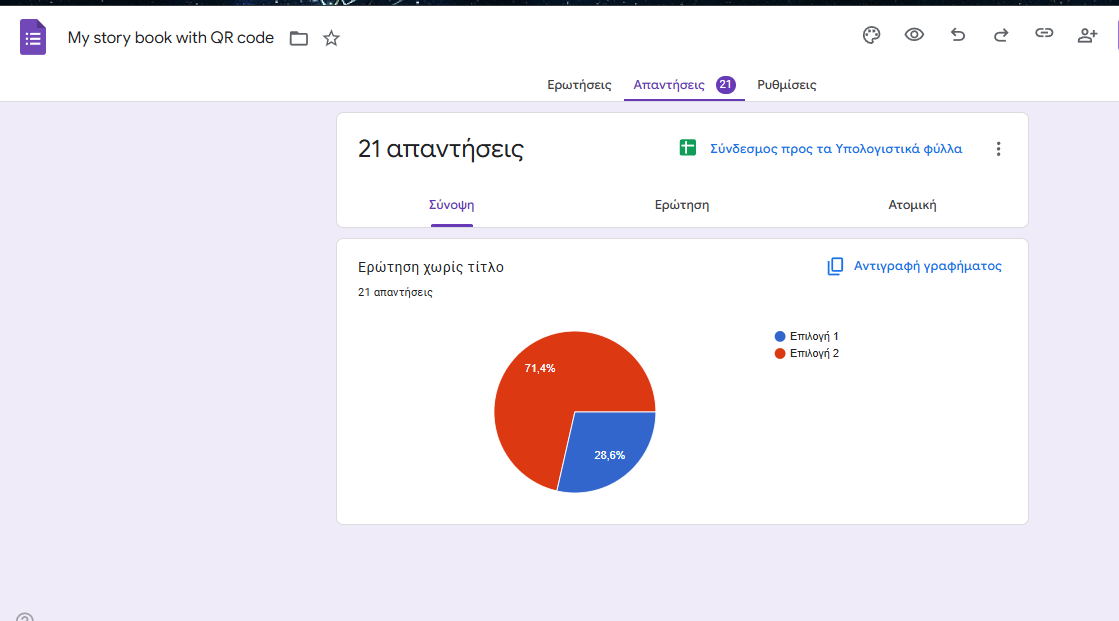Open the three-dot responses options menu
This screenshot has height=621, width=1119.
[x=997, y=149]
